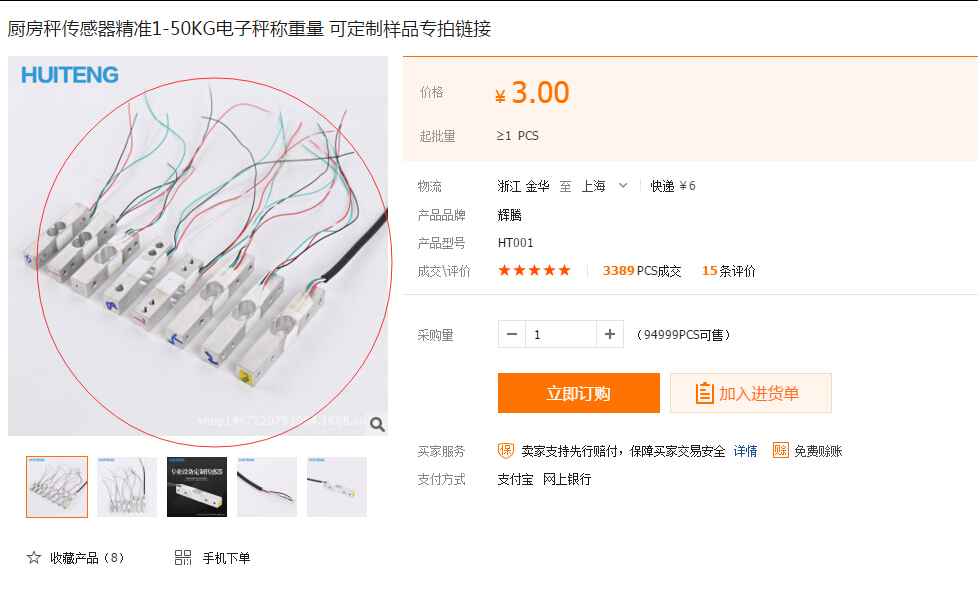Click the purchase quantity input field
Screen dimensions: 978x599
(x=561, y=334)
